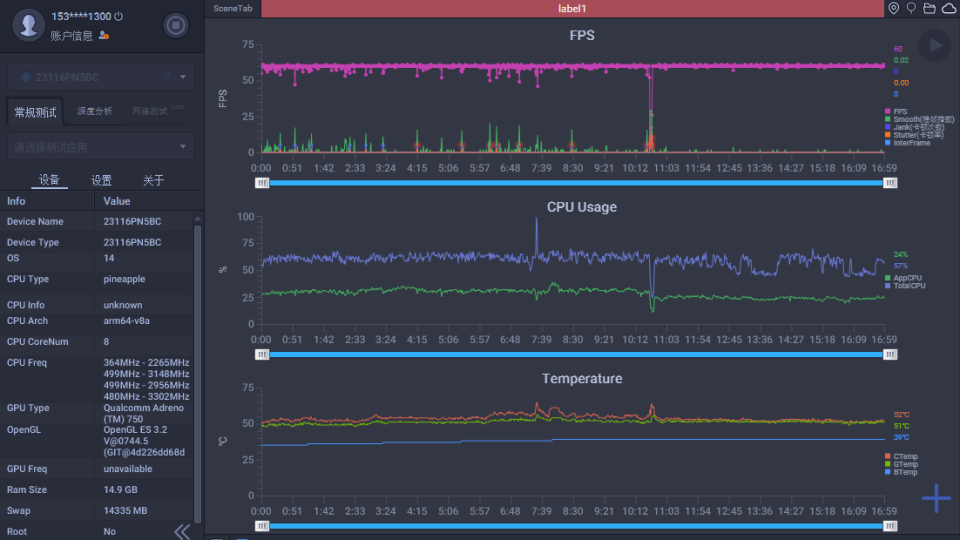Viewport: 960px width, 540px height.
Task: Click the CPU Usage chart title
Action: tap(582, 207)
